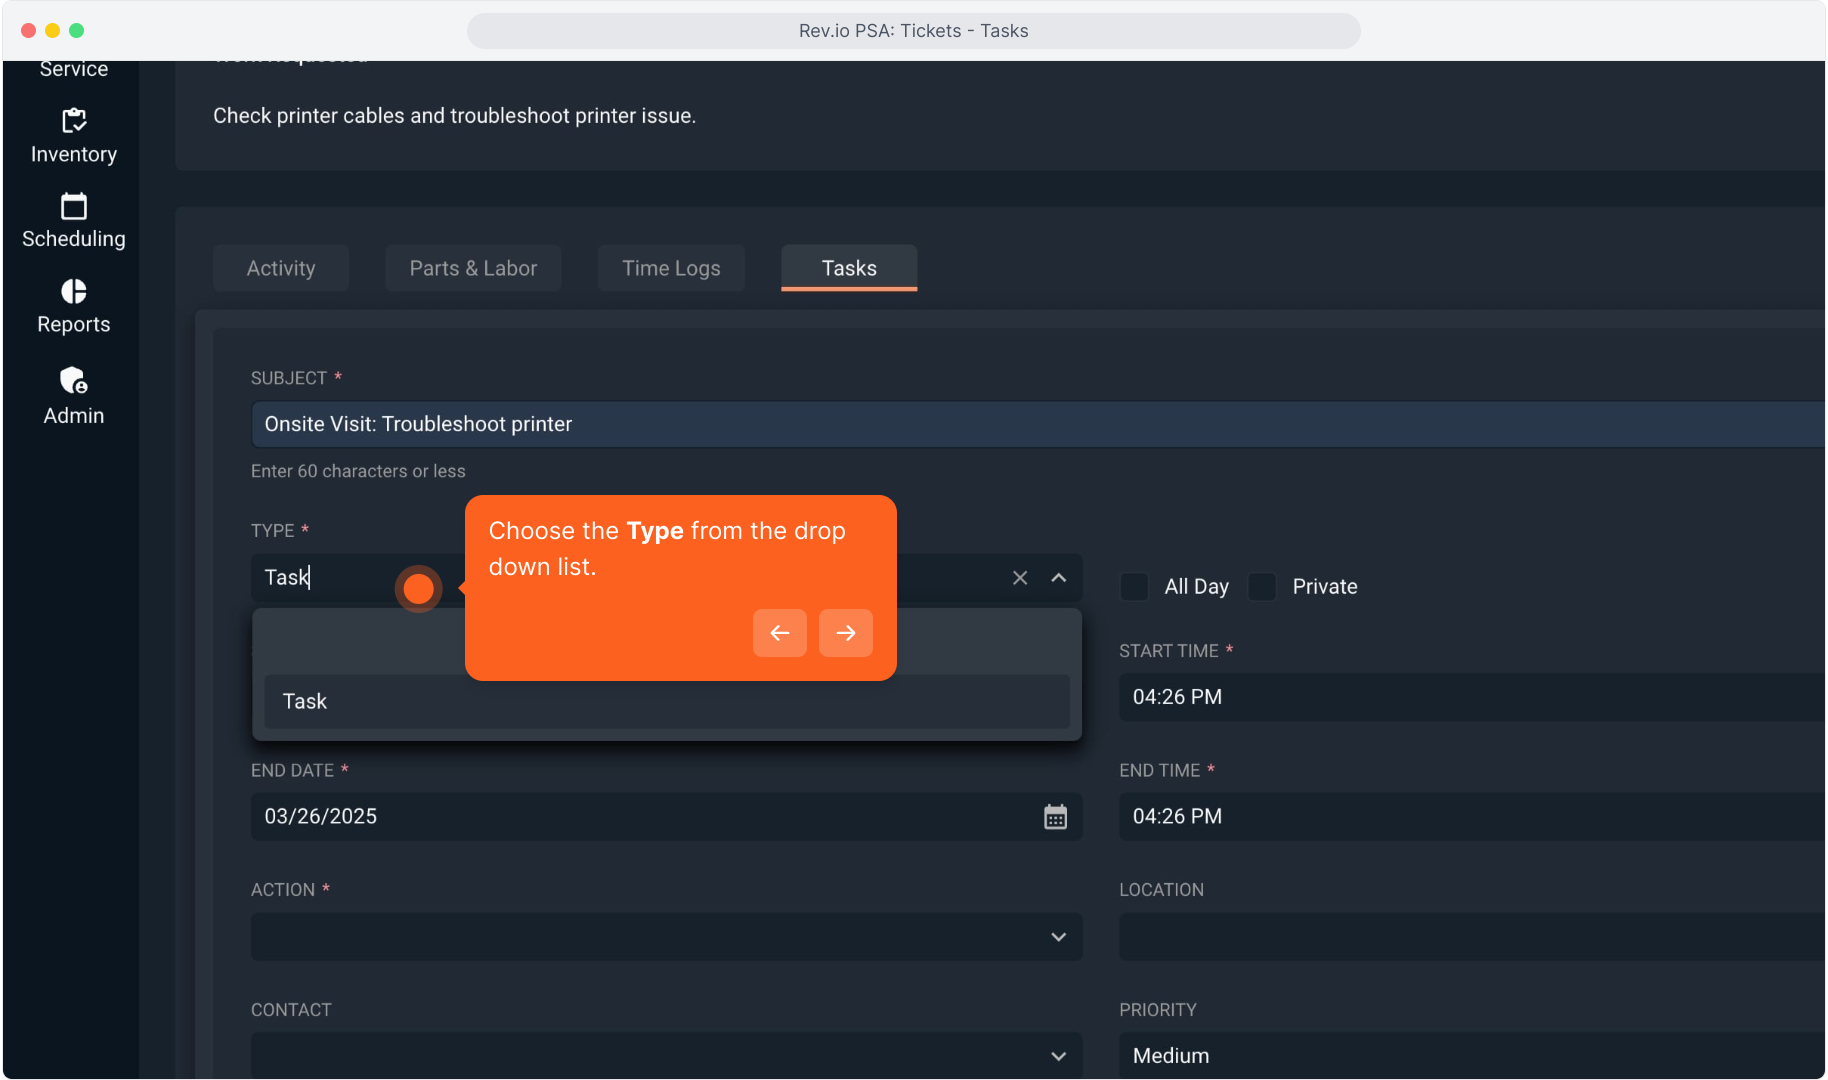
Task: Clear the Type field with X icon
Action: pos(1020,578)
